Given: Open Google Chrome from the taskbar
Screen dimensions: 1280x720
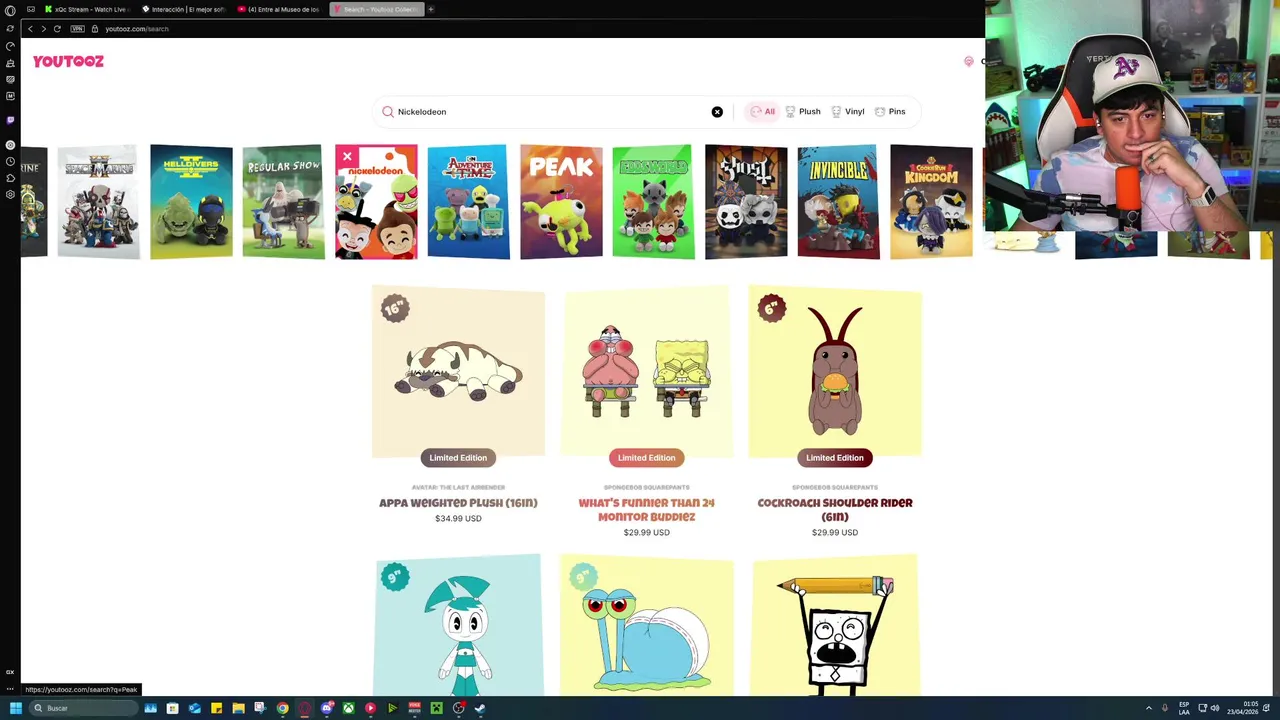Looking at the screenshot, I should pyautogui.click(x=282, y=708).
